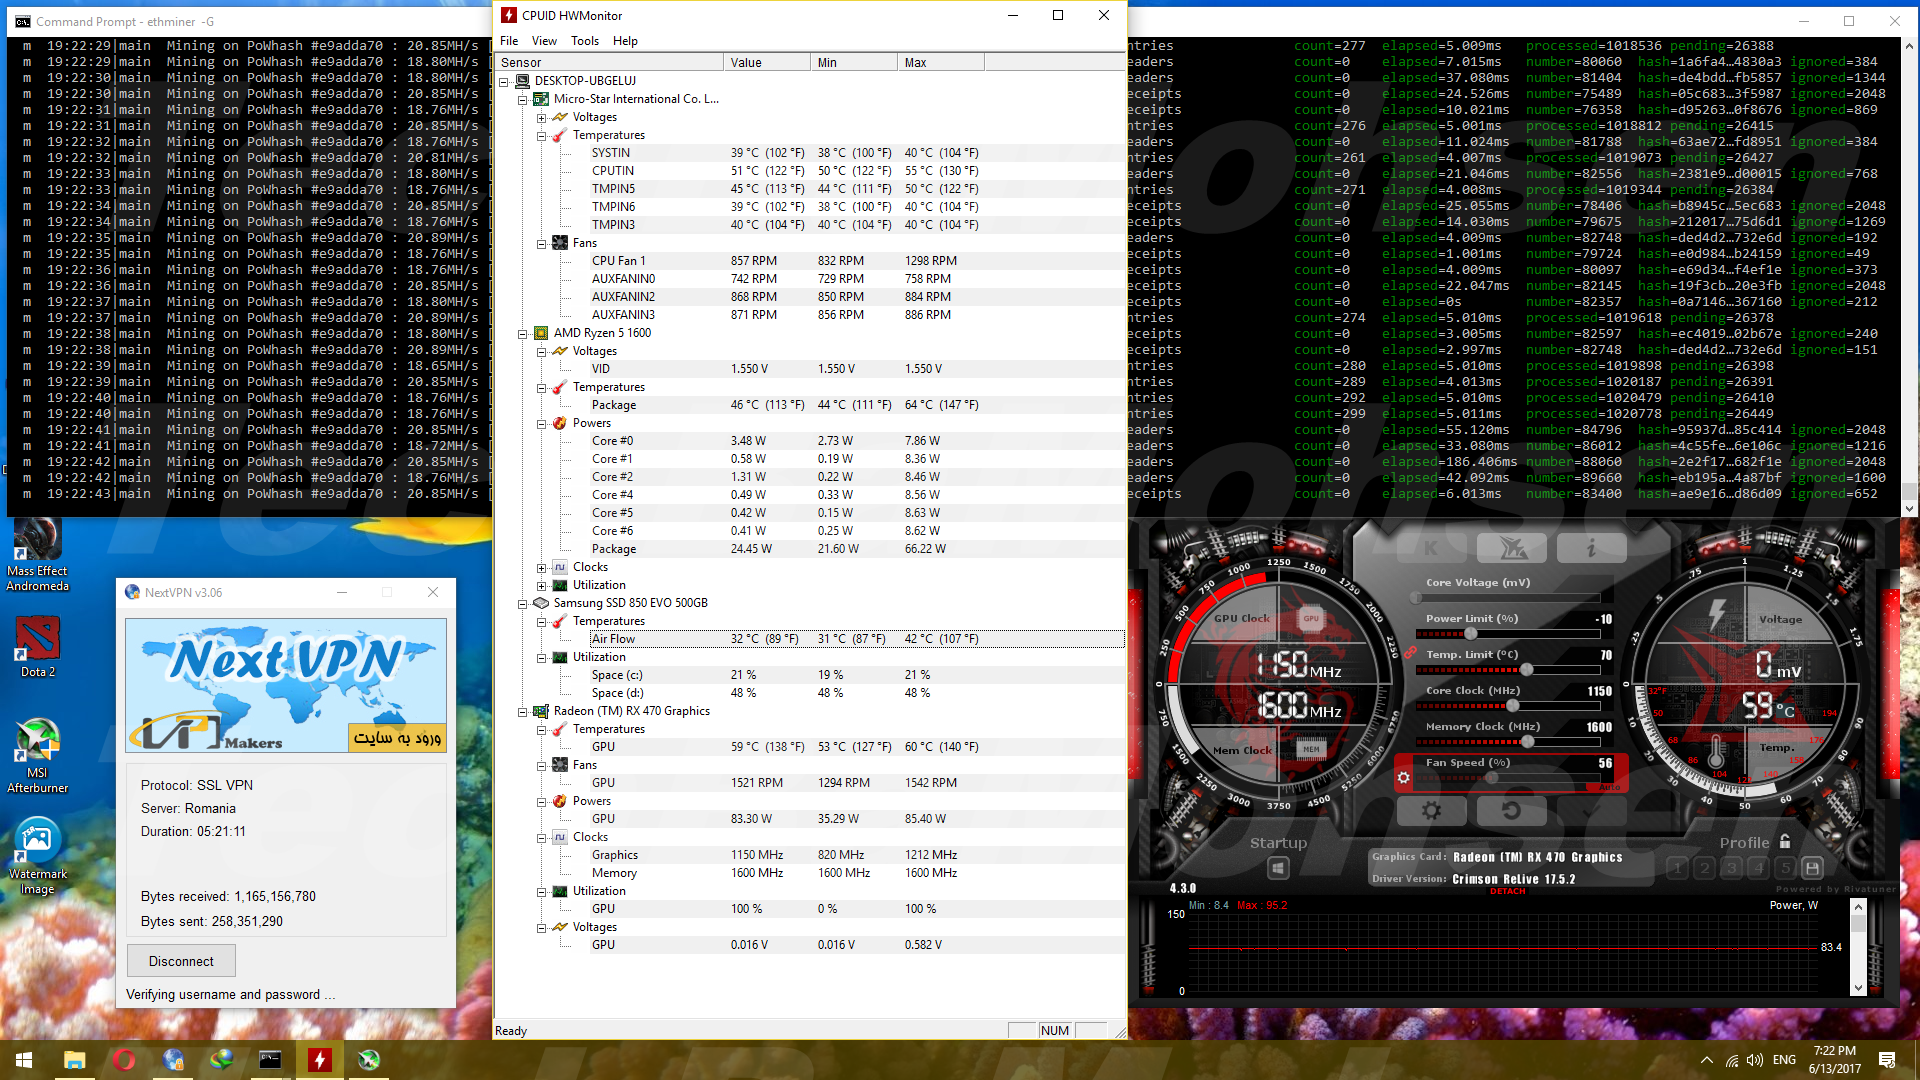Open Afterburner information button

coord(1591,548)
